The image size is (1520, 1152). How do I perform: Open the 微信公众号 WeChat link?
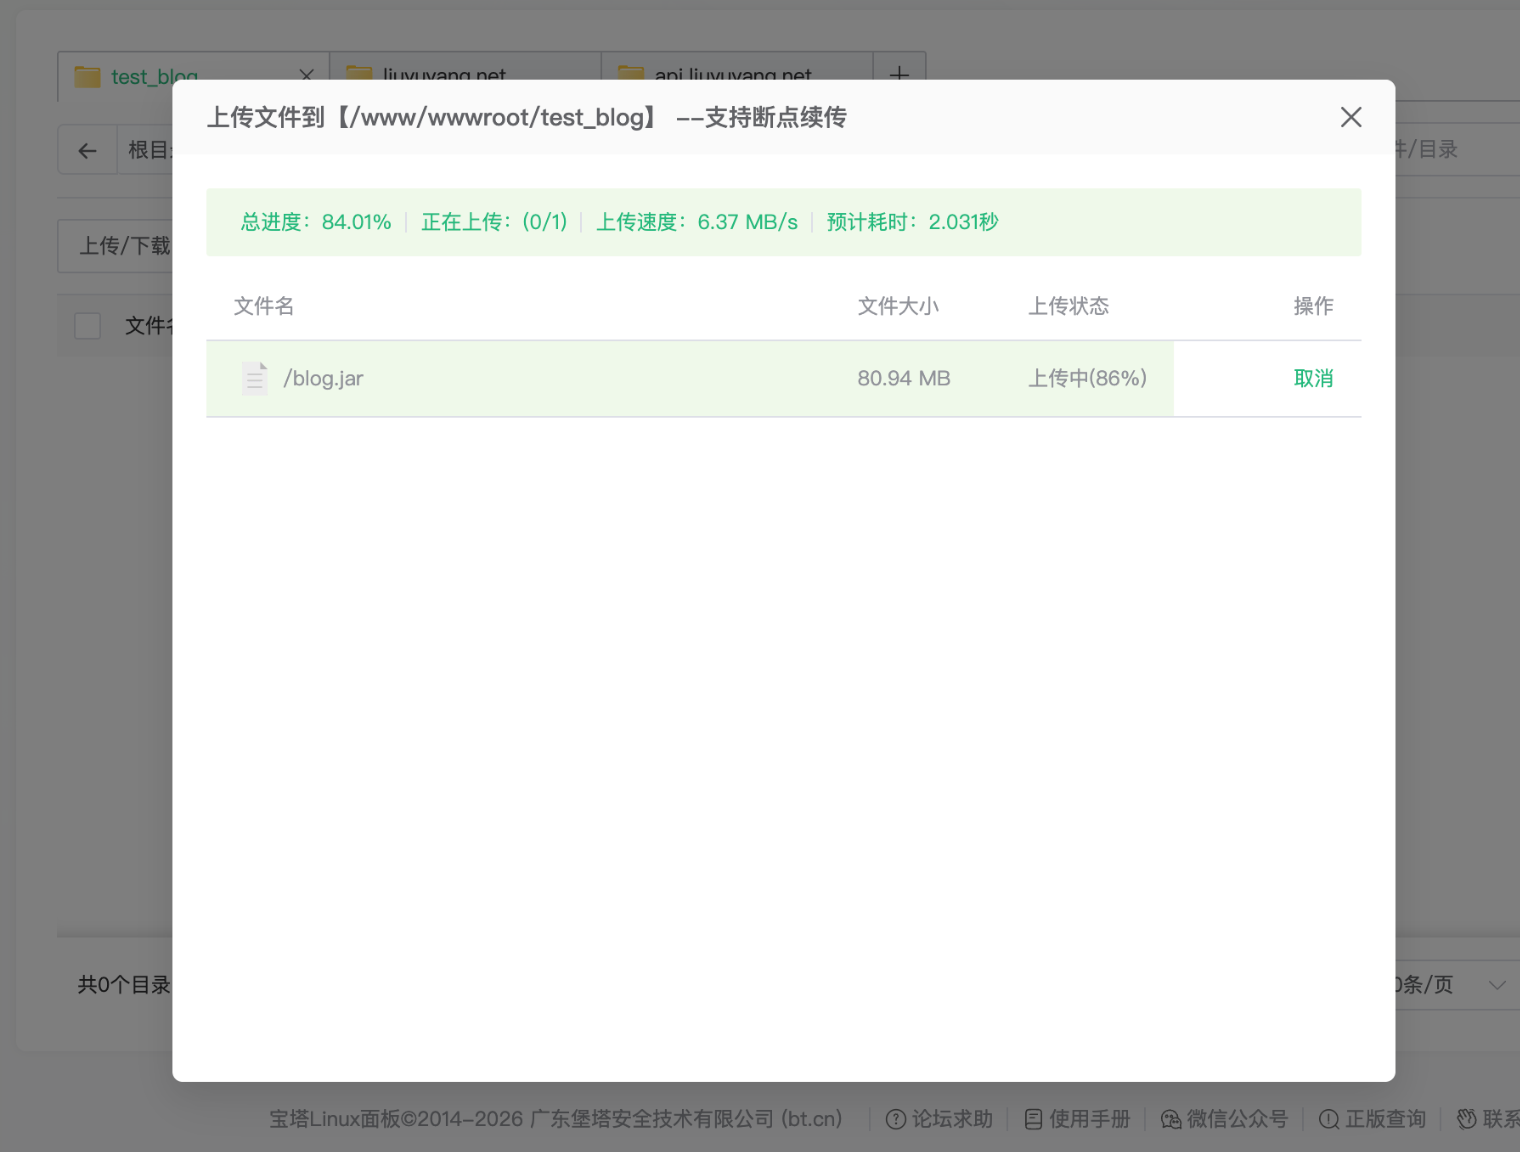(1224, 1119)
